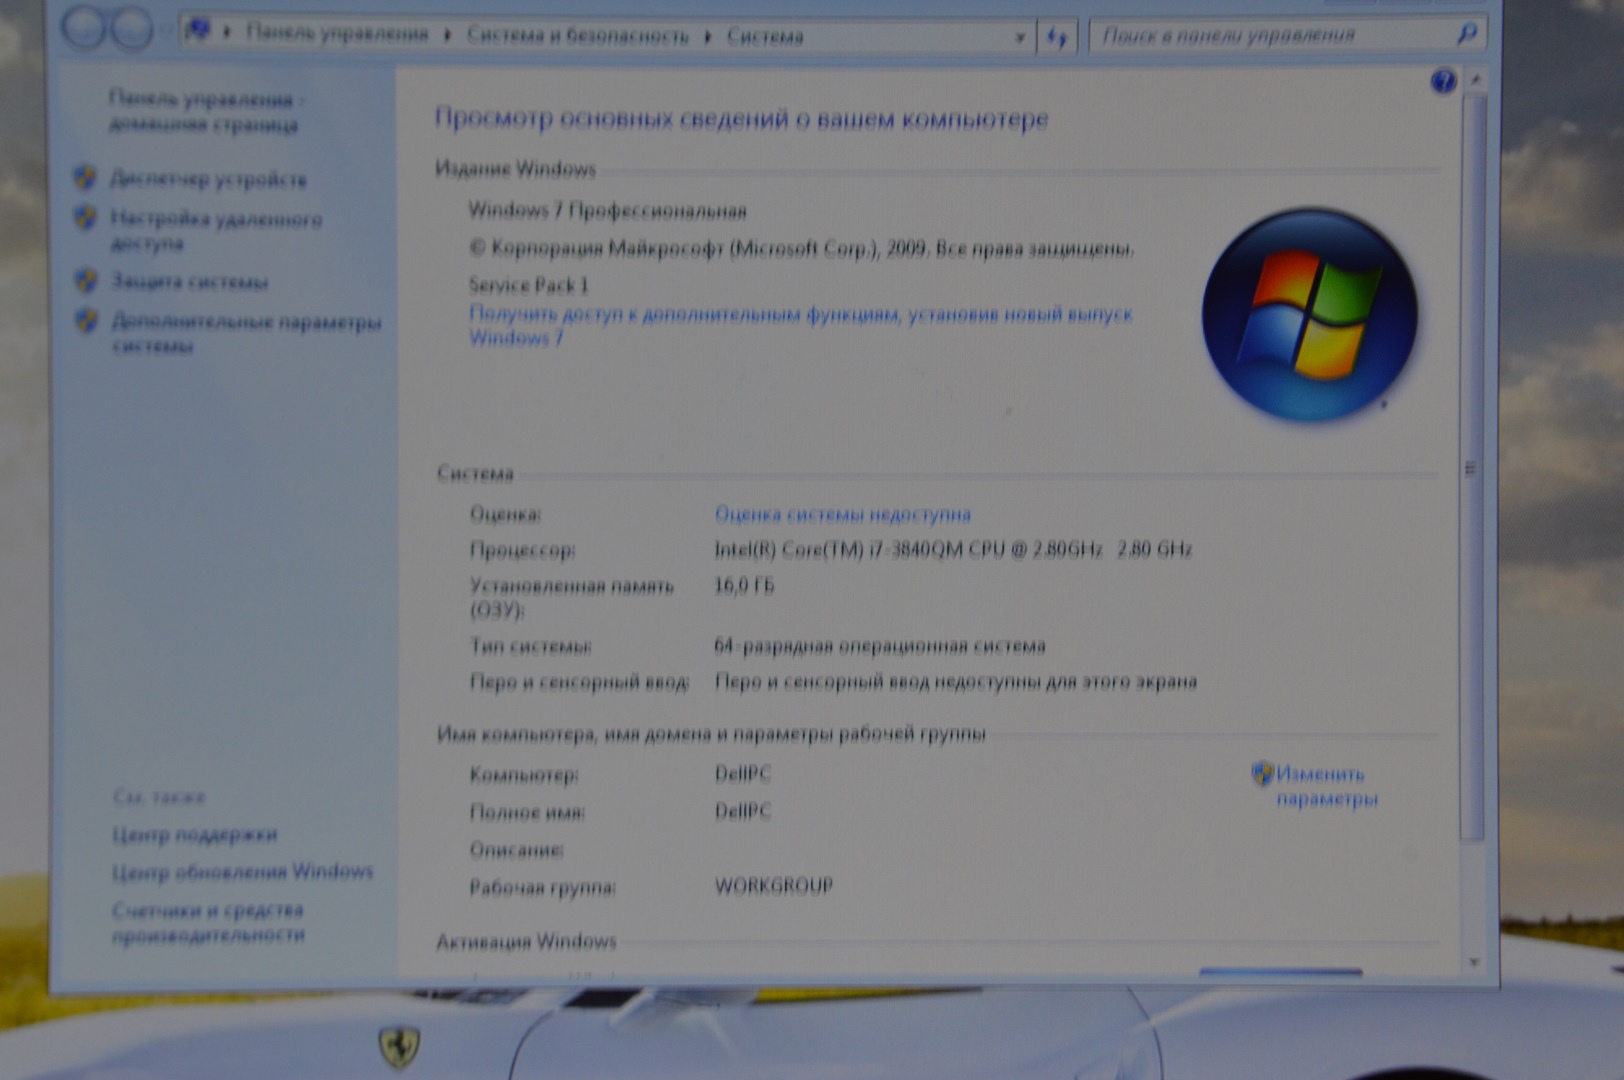
Task: Click the search magnifier icon
Action: point(1466,34)
